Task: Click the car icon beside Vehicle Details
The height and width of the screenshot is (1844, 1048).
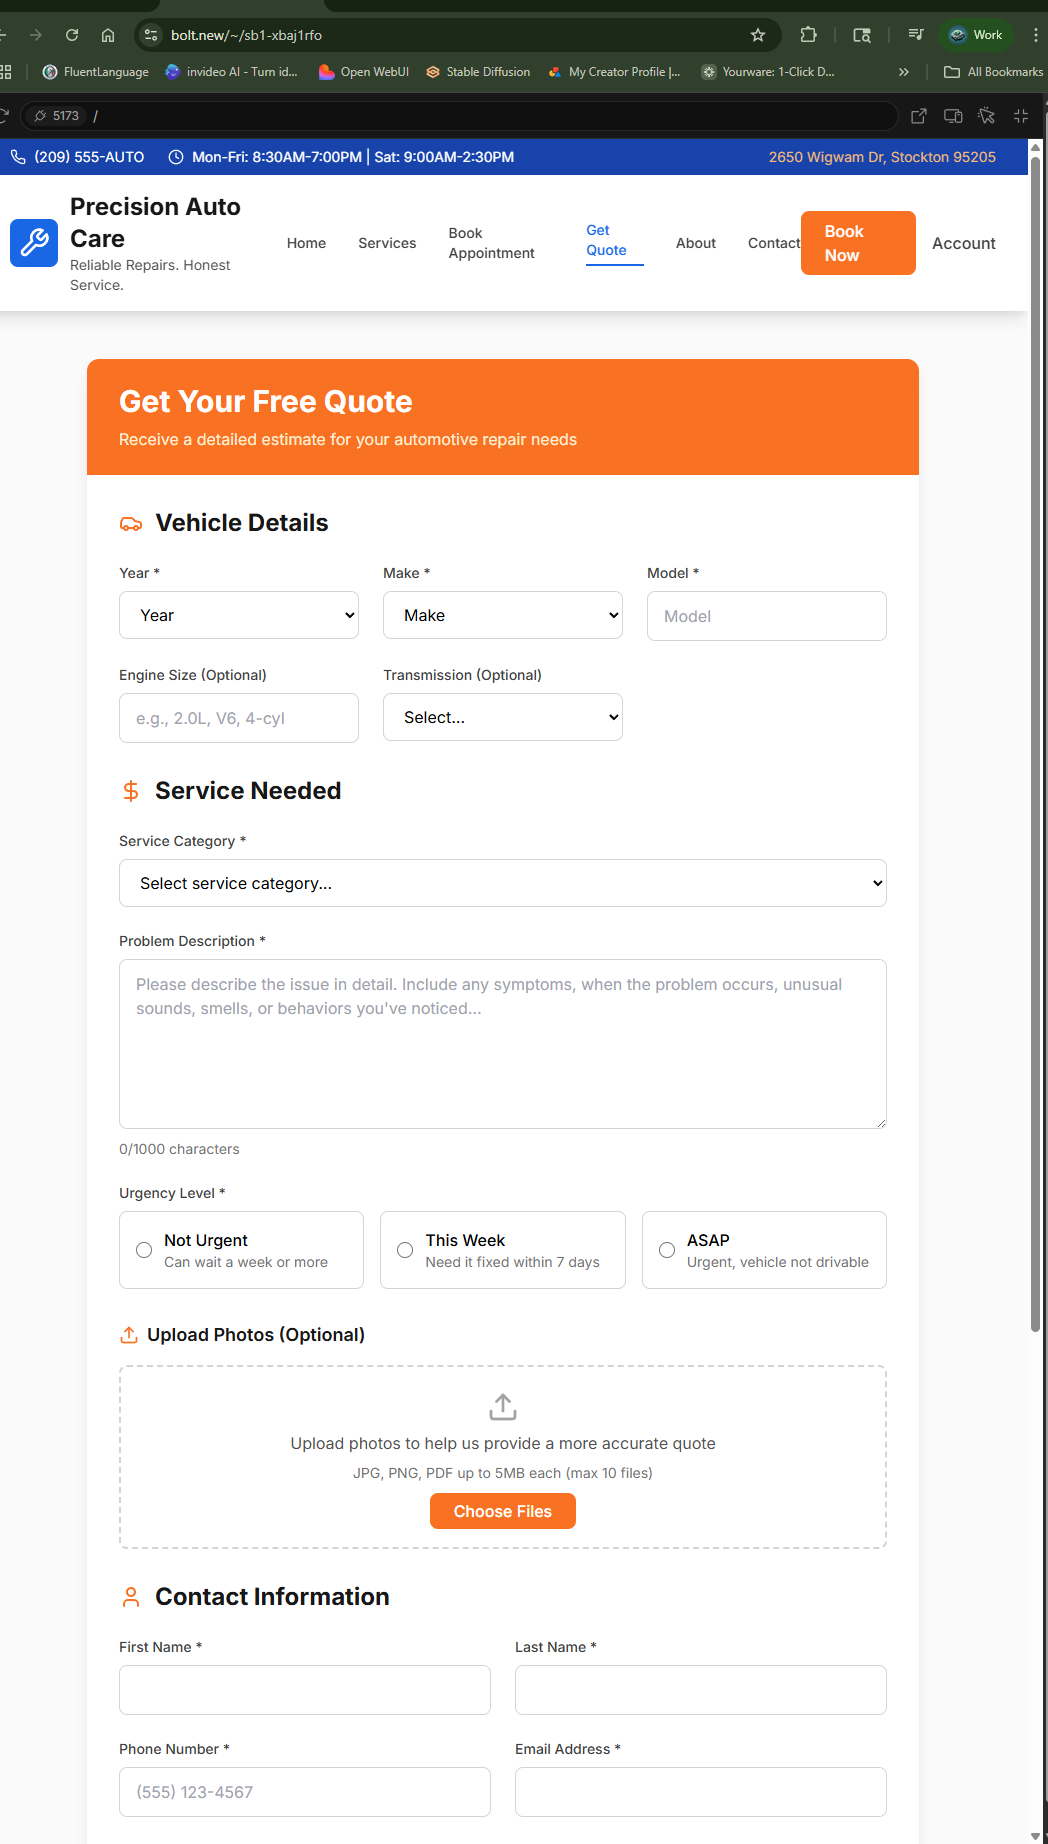Action: (131, 524)
